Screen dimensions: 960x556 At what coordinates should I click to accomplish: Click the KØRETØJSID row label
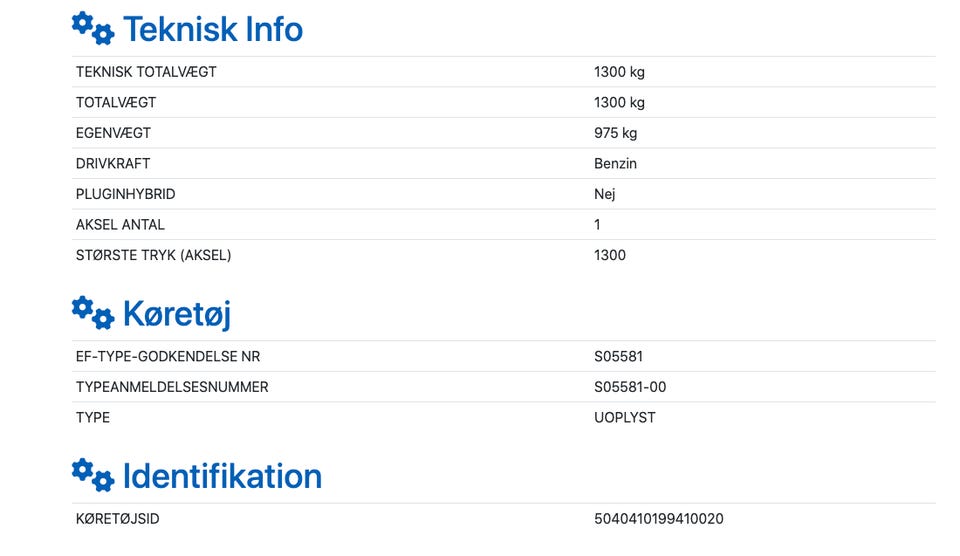(118, 519)
